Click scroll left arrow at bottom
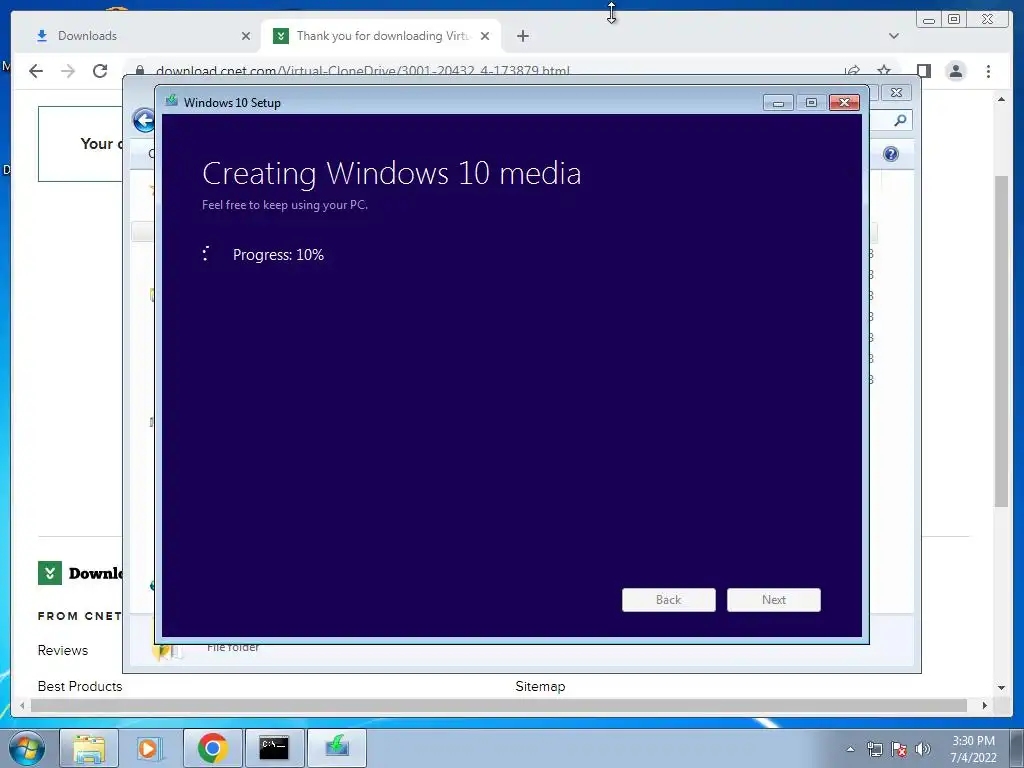Screen dimensions: 1024x768 pos(22,705)
